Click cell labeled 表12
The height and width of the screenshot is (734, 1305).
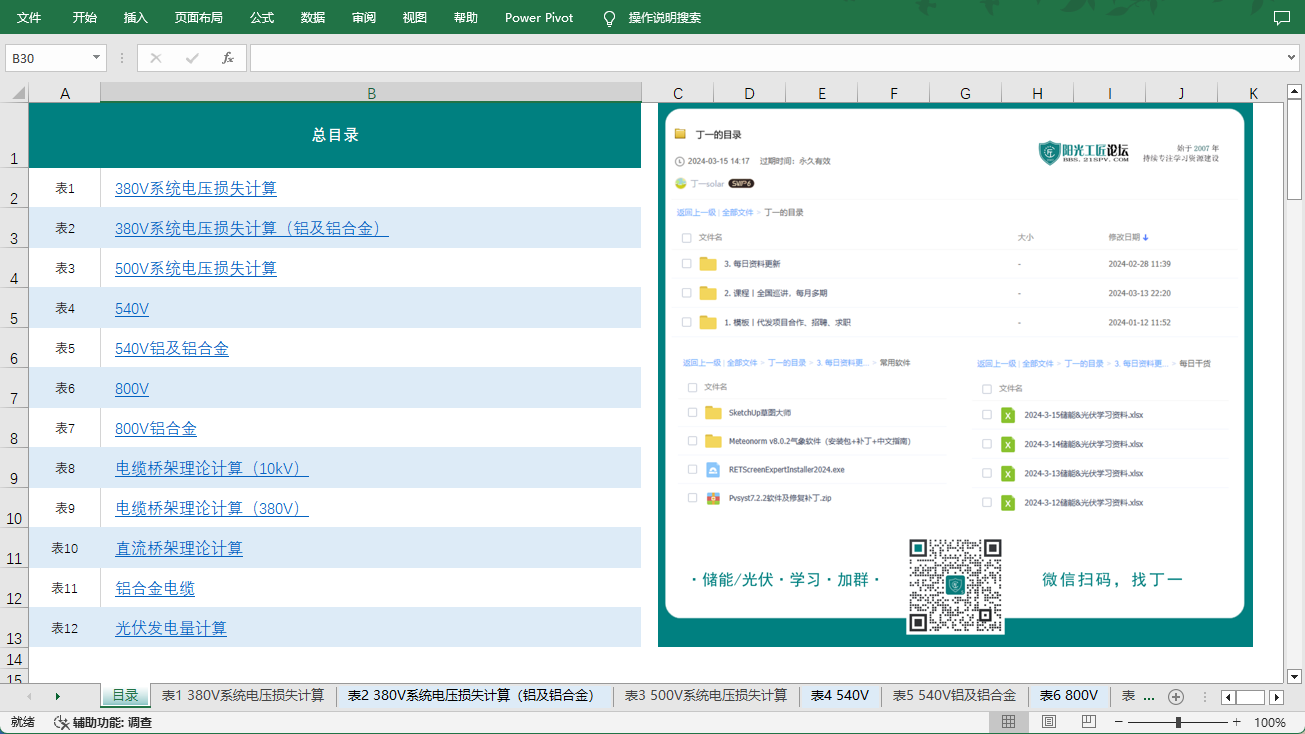(65, 628)
